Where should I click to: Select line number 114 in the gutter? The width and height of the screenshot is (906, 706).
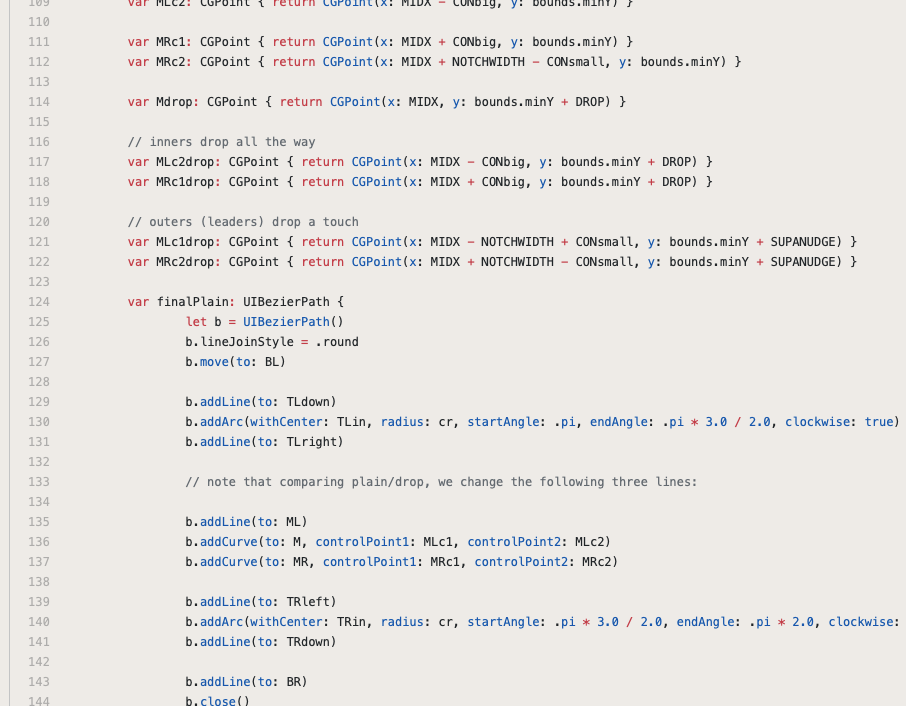[39, 102]
